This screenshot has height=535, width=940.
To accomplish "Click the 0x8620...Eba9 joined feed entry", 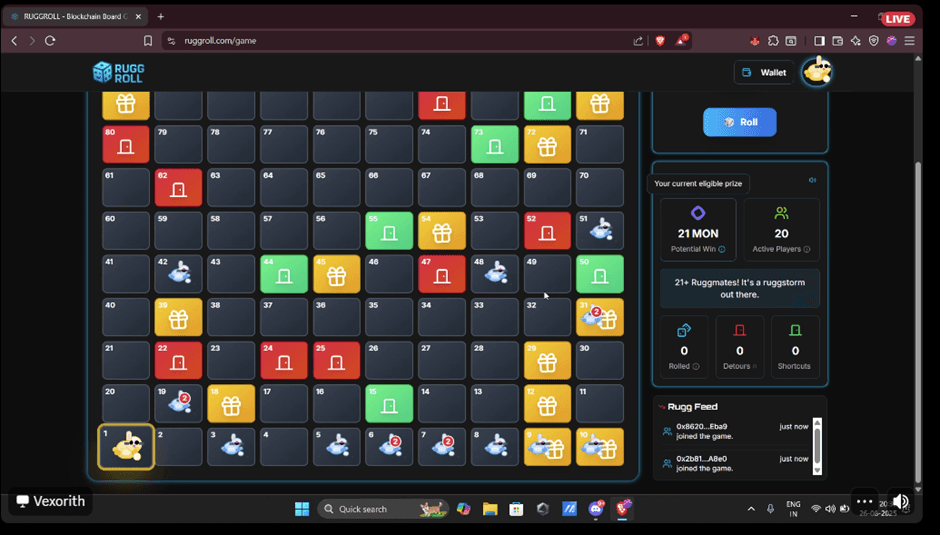I will (x=735, y=431).
